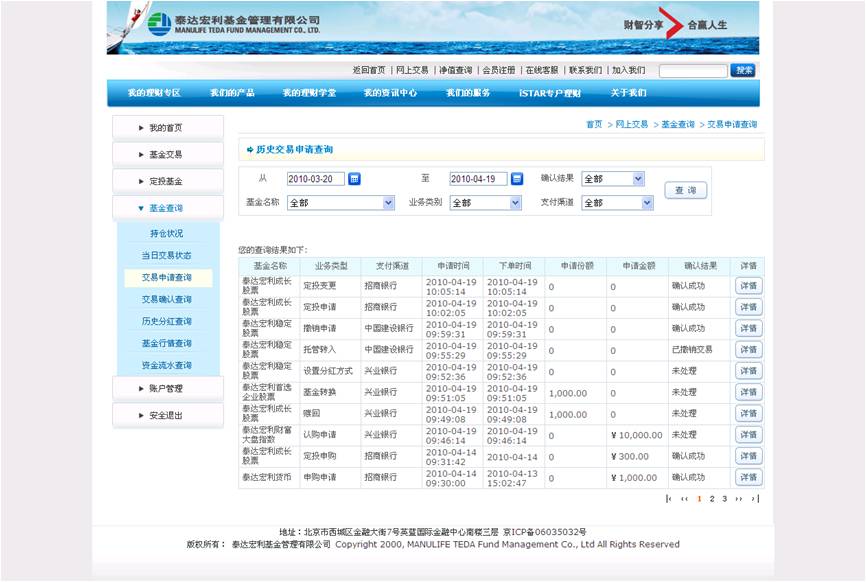Go to the first results page arrow
The height and width of the screenshot is (582, 866).
click(x=669, y=499)
